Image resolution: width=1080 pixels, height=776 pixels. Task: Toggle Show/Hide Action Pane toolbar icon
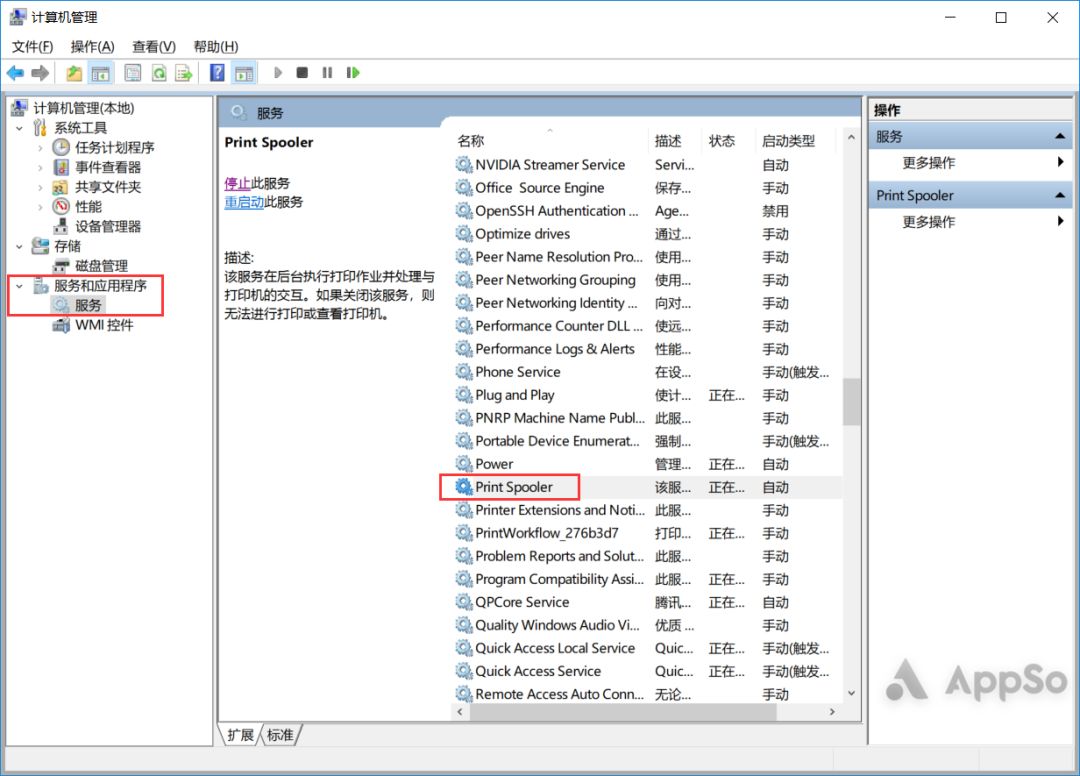tap(244, 73)
